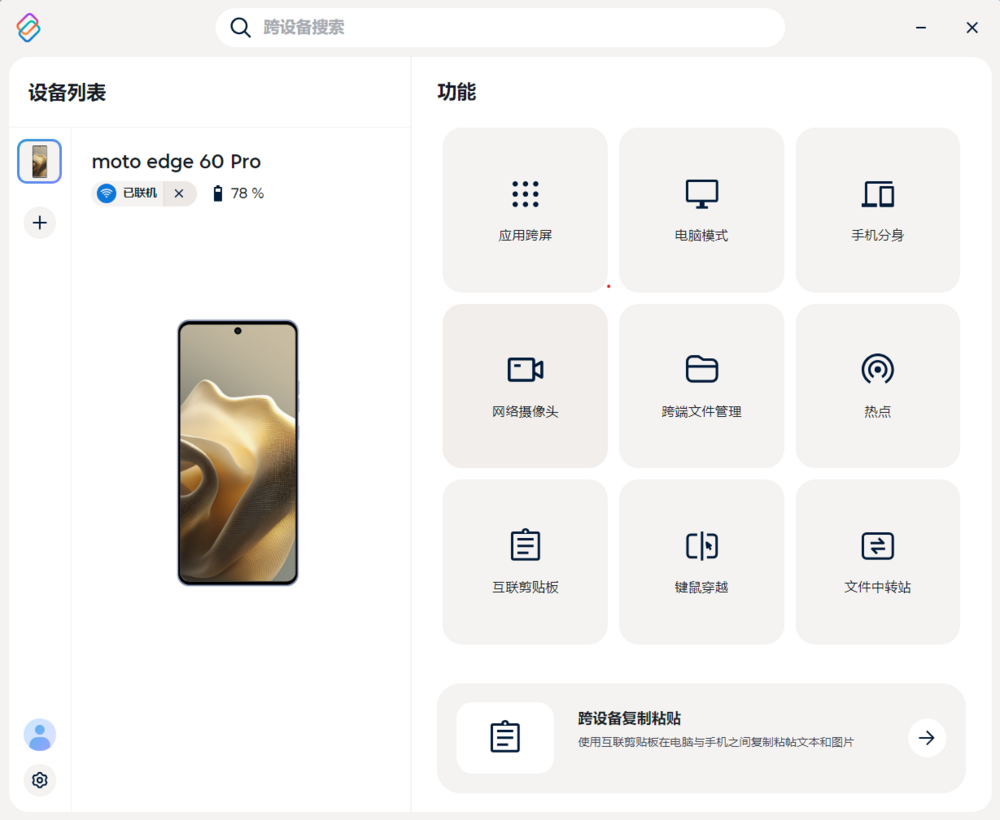Click the Wi-Fi 已联机 connection status badge
The width and height of the screenshot is (1000, 820).
click(x=128, y=193)
